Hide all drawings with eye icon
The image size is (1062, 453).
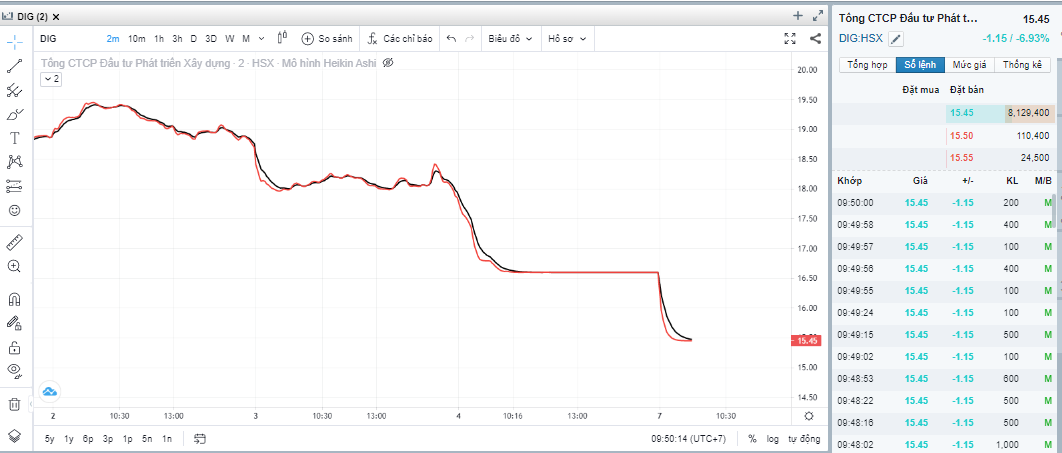coord(15,371)
